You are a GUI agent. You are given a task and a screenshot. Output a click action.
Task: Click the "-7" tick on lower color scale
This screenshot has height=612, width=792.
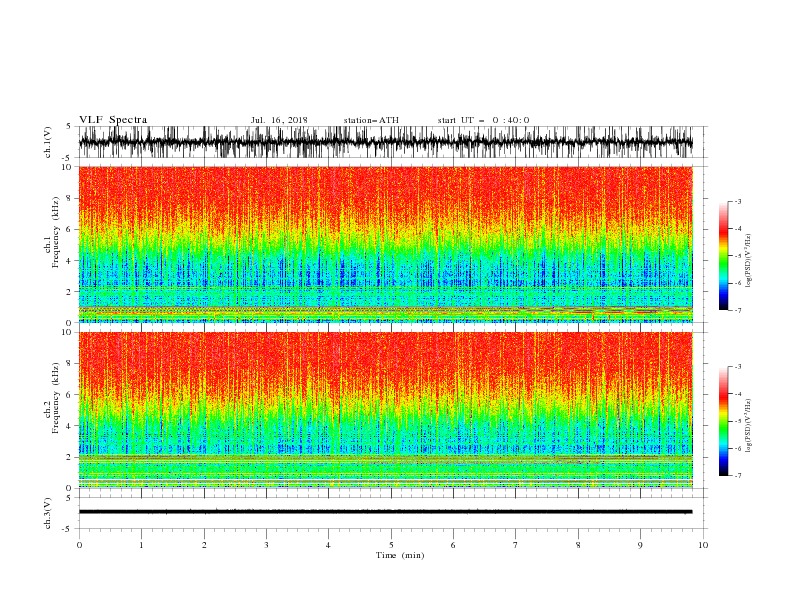[x=738, y=476]
